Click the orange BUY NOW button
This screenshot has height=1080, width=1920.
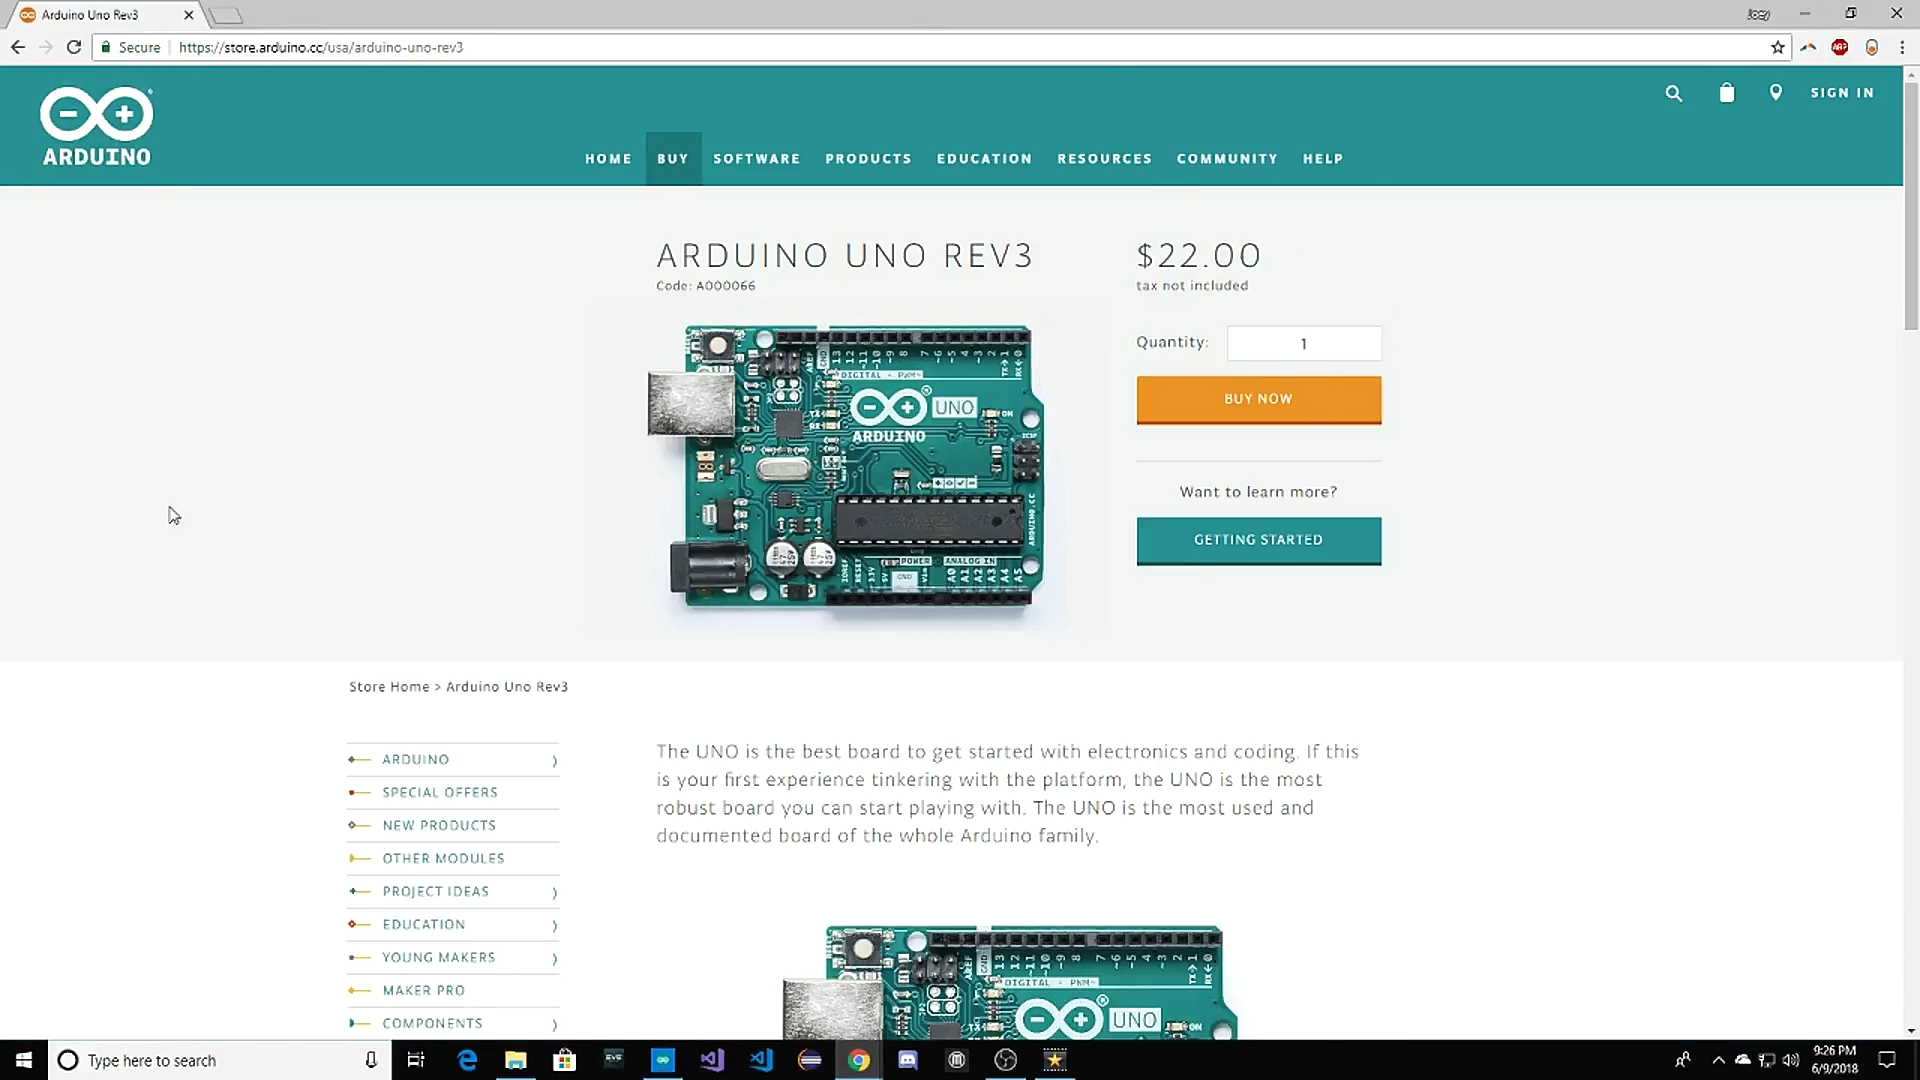click(x=1258, y=399)
